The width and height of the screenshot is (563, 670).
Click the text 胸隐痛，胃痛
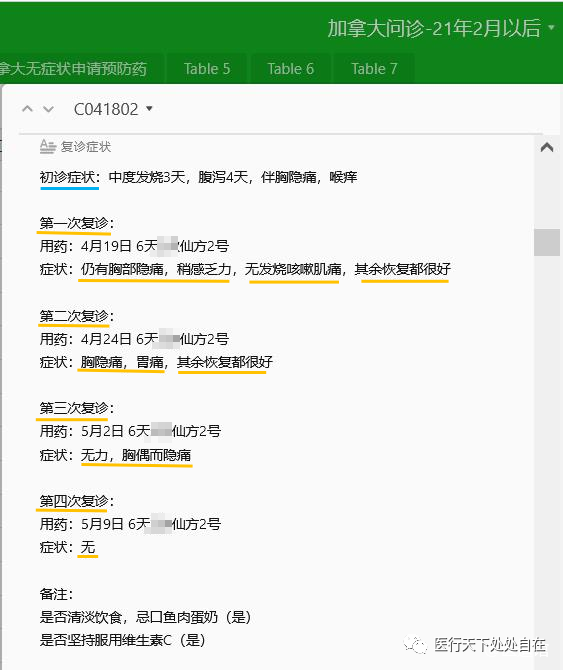coord(122,362)
